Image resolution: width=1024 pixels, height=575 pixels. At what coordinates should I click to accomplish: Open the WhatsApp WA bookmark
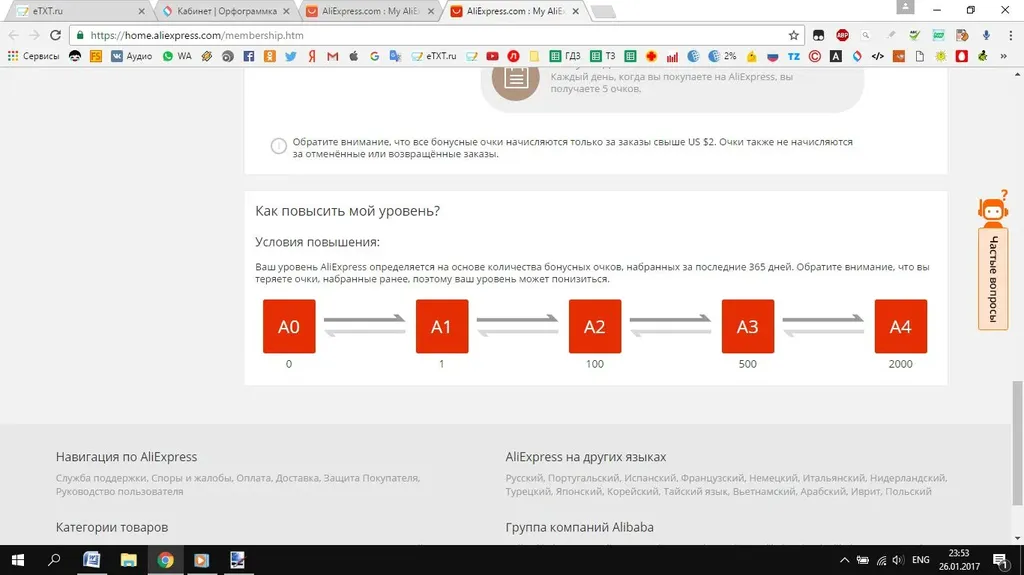pyautogui.click(x=177, y=56)
